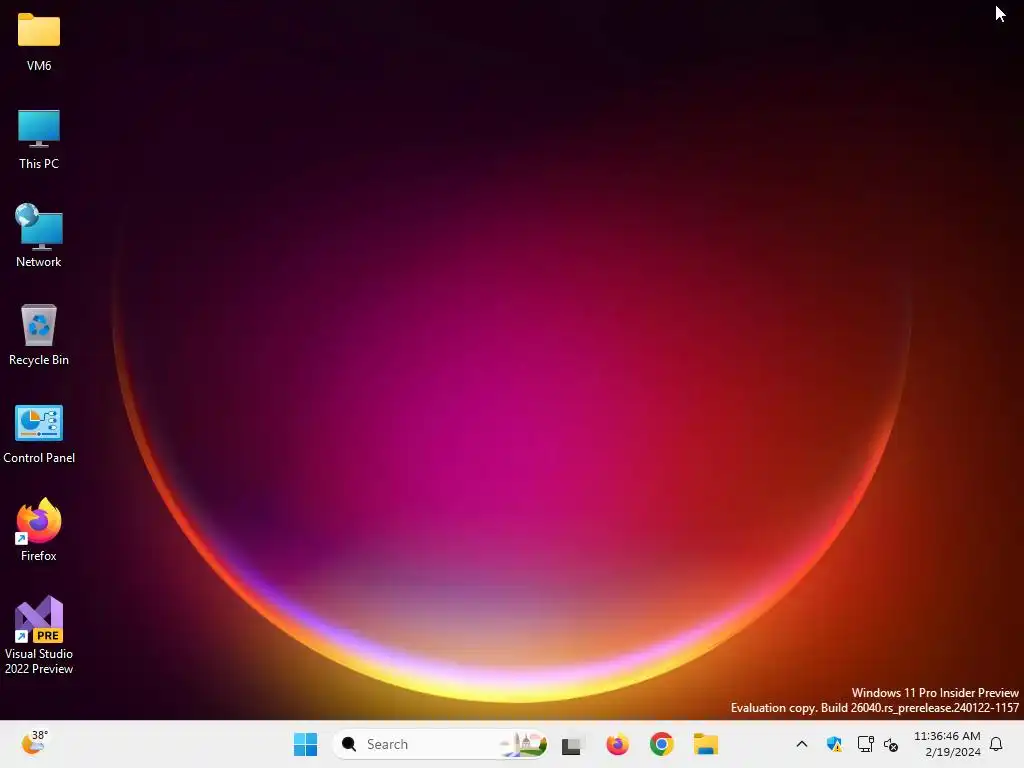Open Windows Security tray icon with warning
Viewport: 1024px width, 768px height.
(834, 744)
